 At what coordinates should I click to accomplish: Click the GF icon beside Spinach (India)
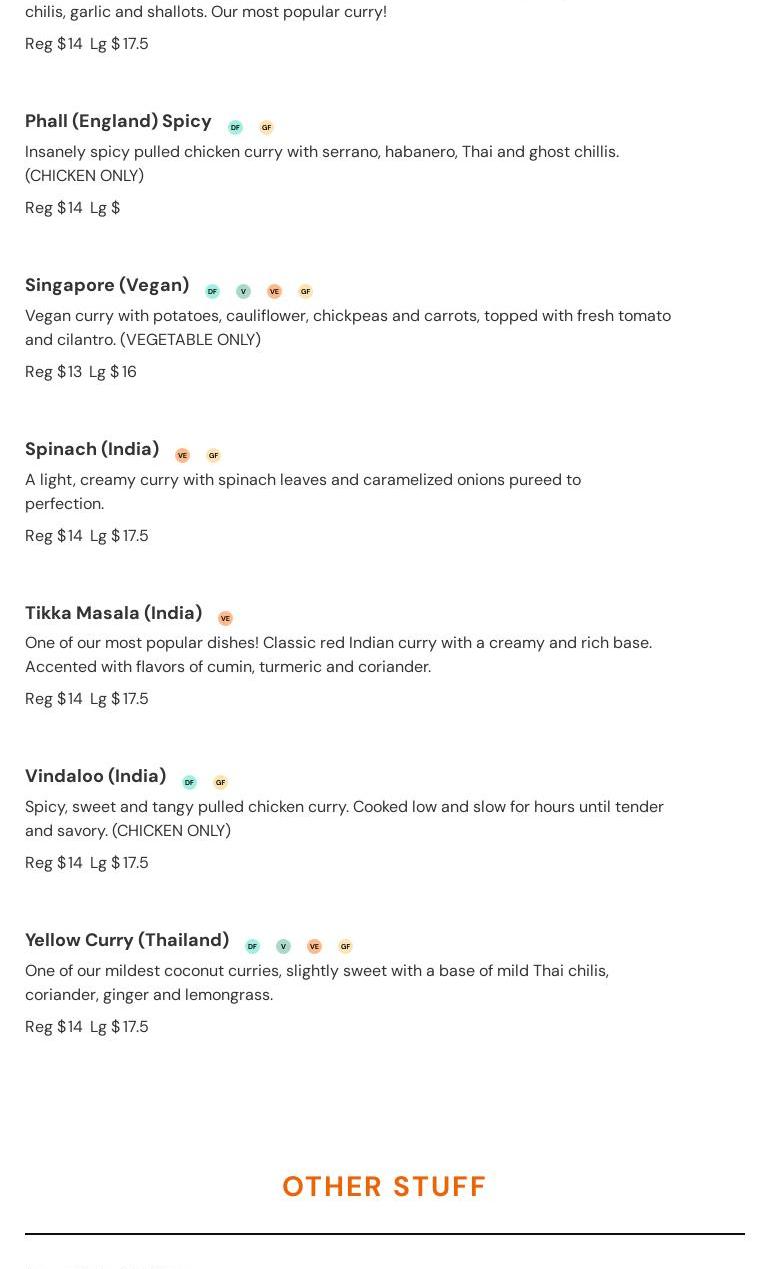pos(213,455)
